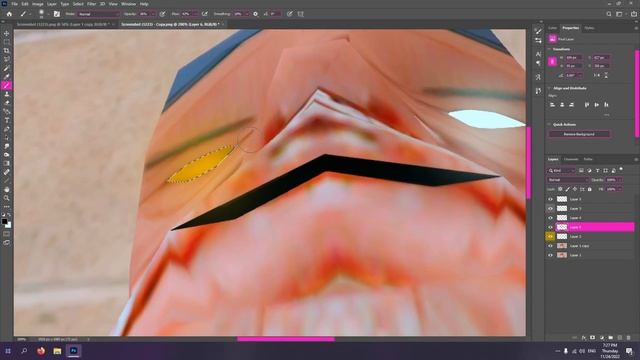Open the Filter menu
This screenshot has width=640, height=360.
(x=91, y=4)
